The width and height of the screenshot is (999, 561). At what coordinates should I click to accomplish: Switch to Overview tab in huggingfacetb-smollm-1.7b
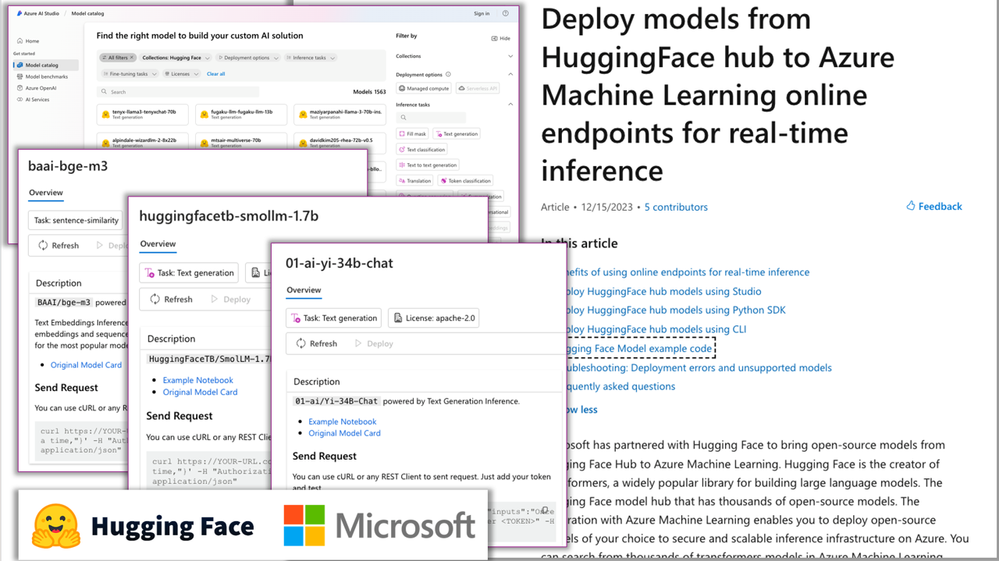[x=158, y=244]
